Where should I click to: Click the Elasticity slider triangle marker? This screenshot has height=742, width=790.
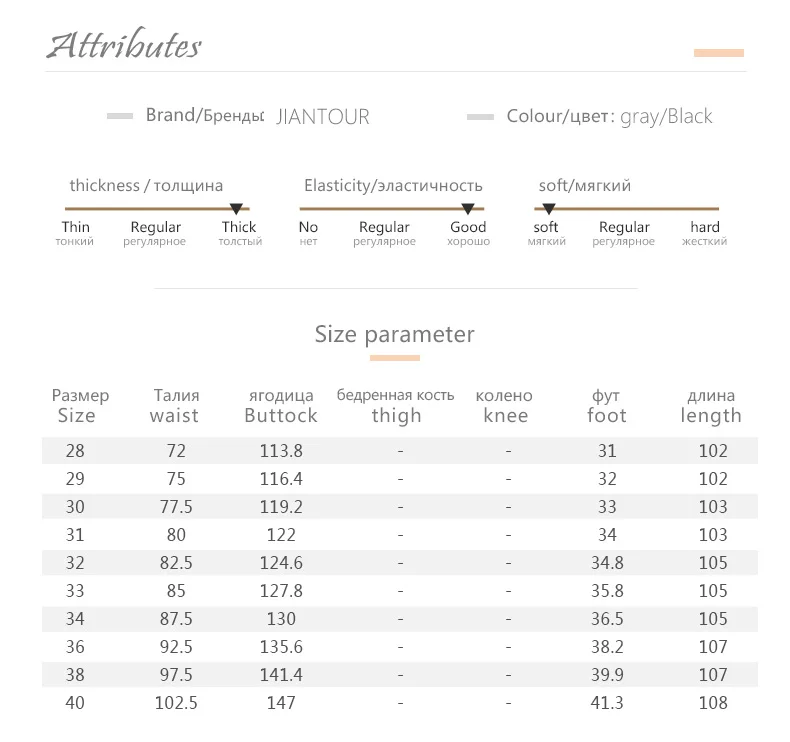click(x=468, y=209)
